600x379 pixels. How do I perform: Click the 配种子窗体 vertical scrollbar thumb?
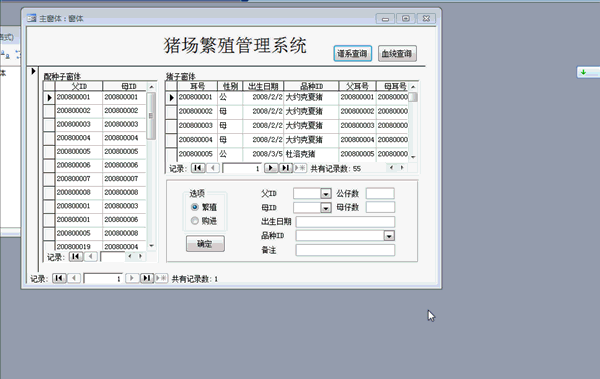pos(151,116)
